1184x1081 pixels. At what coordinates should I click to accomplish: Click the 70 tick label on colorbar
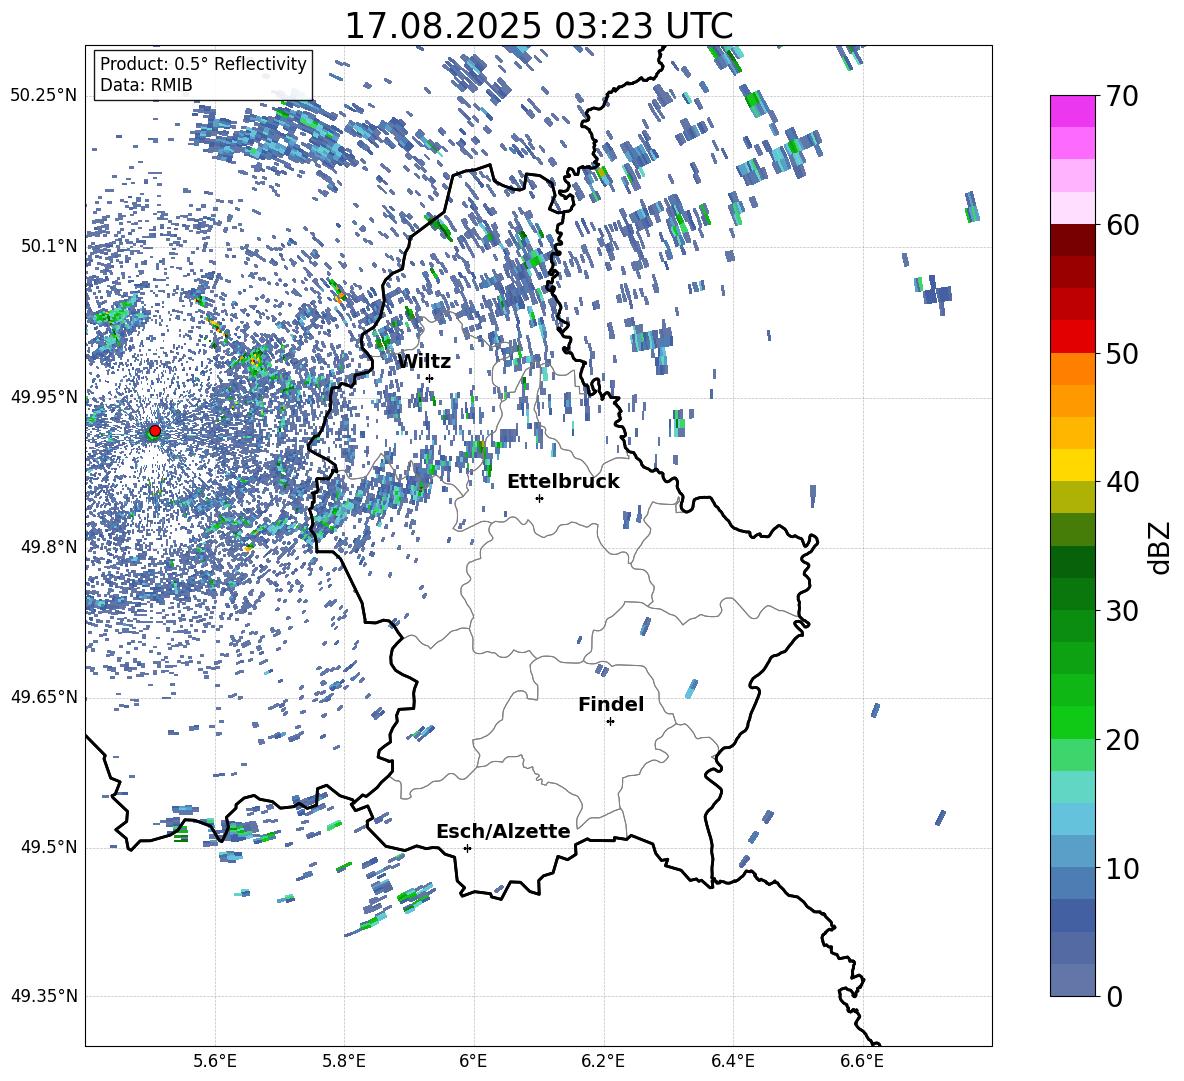(x=1122, y=97)
